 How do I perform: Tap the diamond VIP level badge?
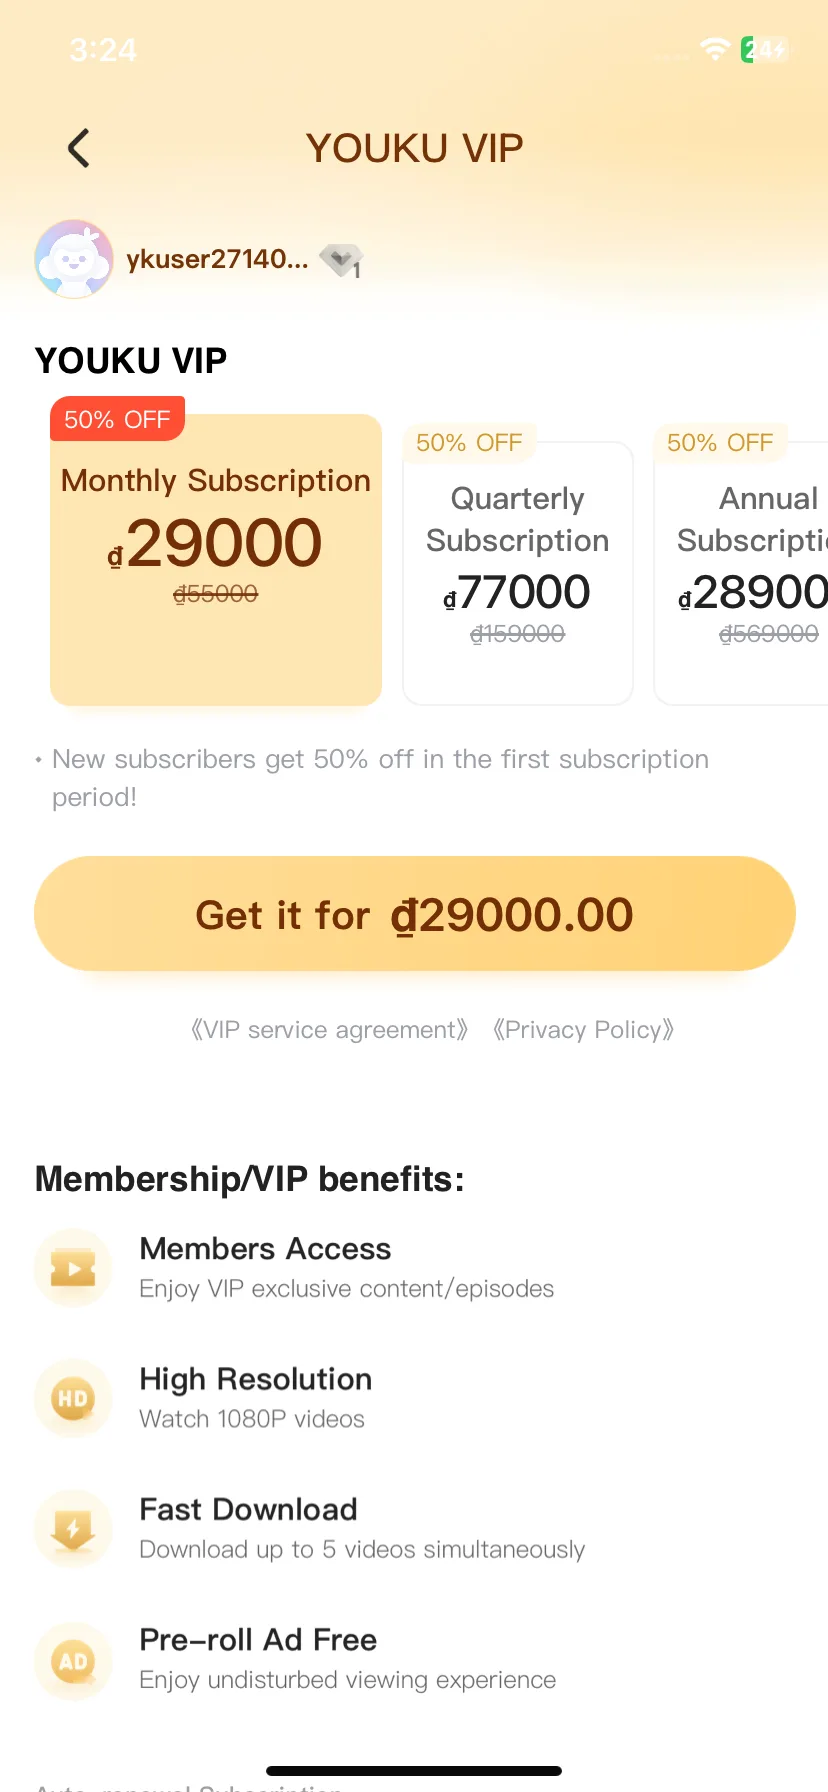tap(341, 260)
